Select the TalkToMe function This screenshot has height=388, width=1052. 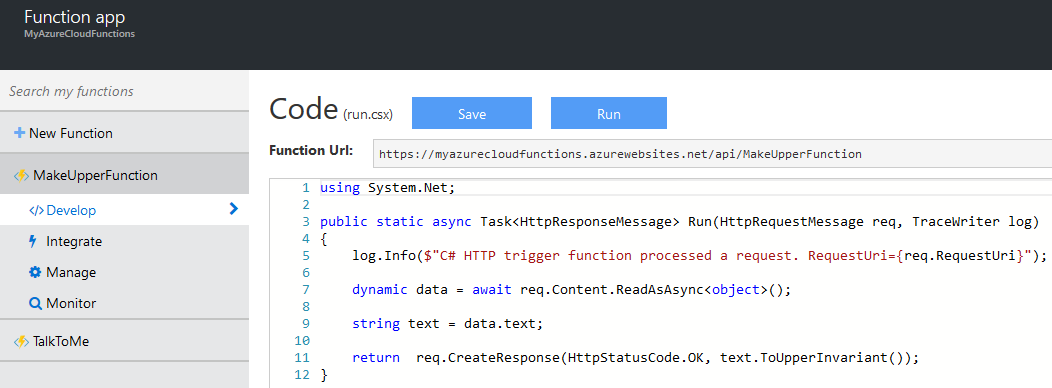pyautogui.click(x=124, y=341)
